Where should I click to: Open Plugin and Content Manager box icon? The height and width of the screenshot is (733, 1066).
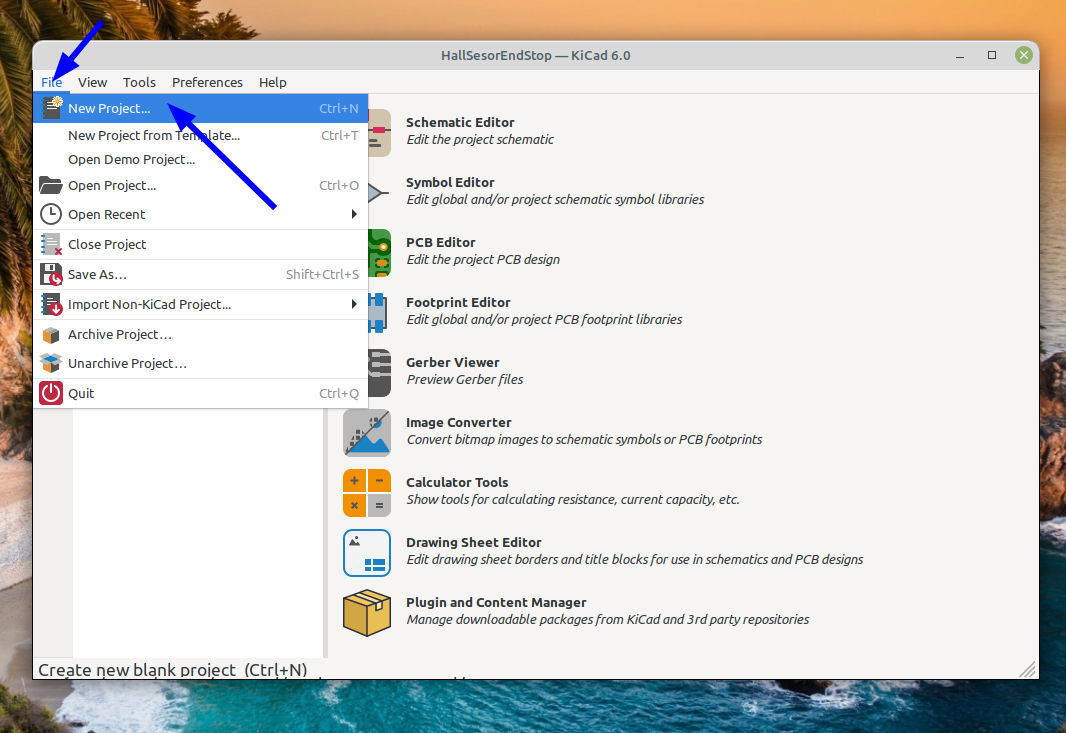(x=366, y=612)
